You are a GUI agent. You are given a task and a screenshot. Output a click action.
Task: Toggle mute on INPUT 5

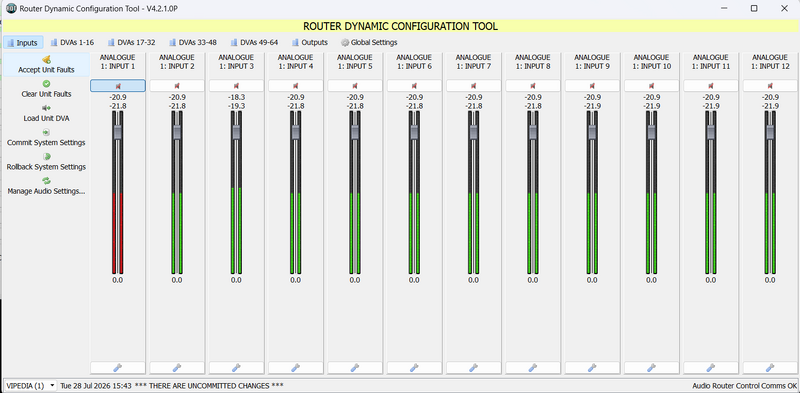[x=355, y=86]
